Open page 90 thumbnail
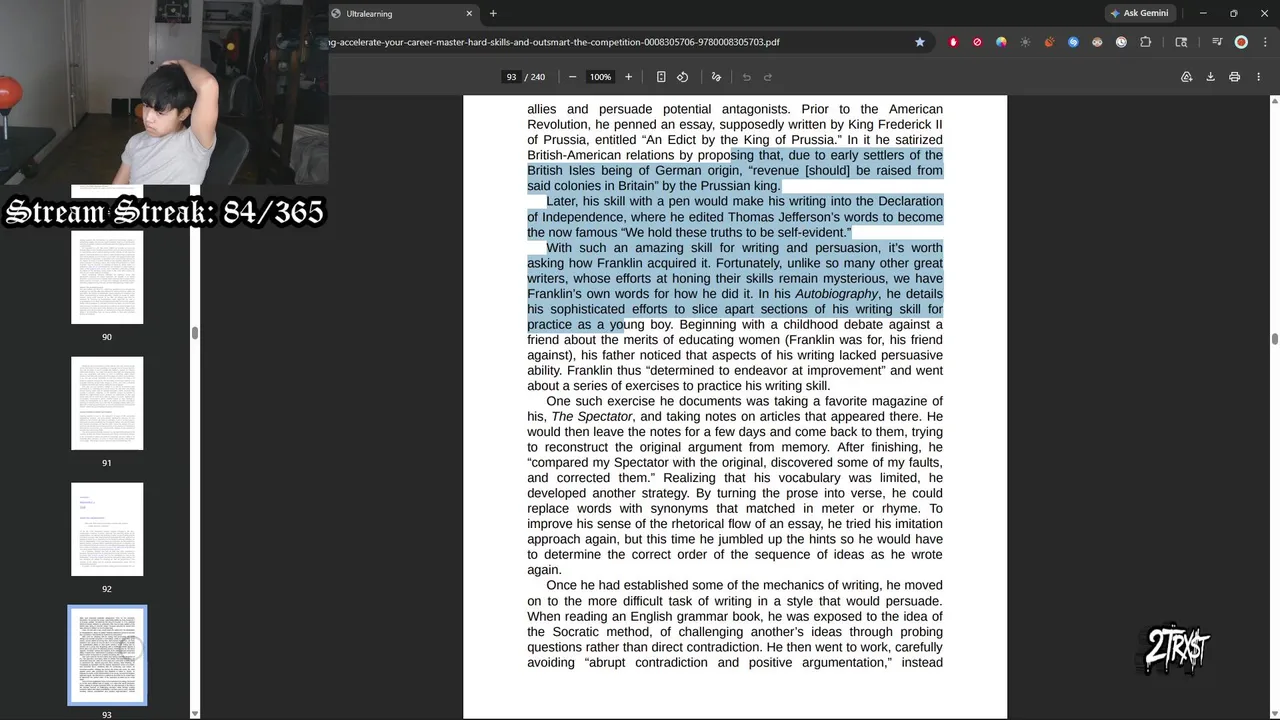The height and width of the screenshot is (720, 1280). click(107, 277)
